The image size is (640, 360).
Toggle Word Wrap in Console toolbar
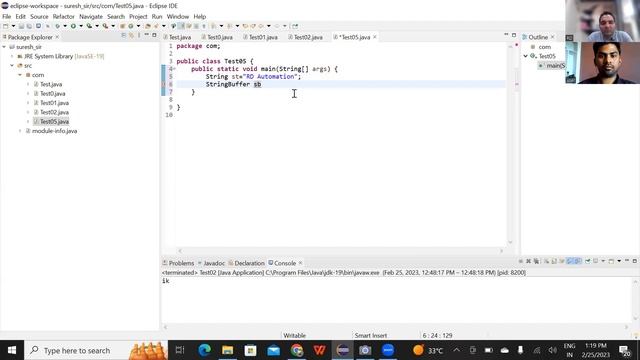coord(562,261)
